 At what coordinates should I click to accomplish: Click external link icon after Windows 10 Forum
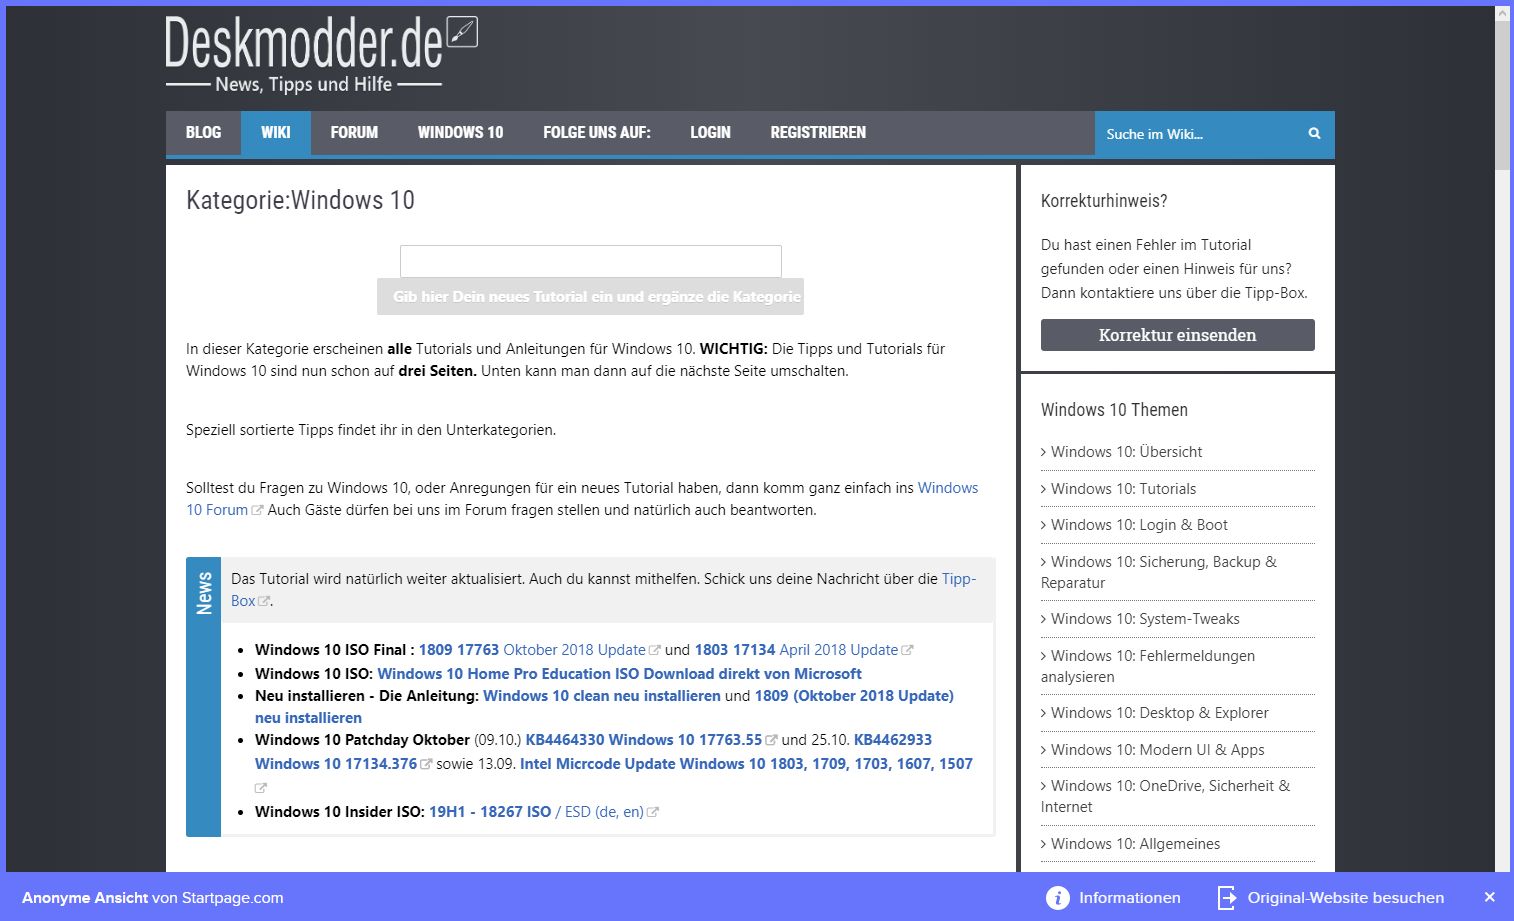tap(257, 510)
